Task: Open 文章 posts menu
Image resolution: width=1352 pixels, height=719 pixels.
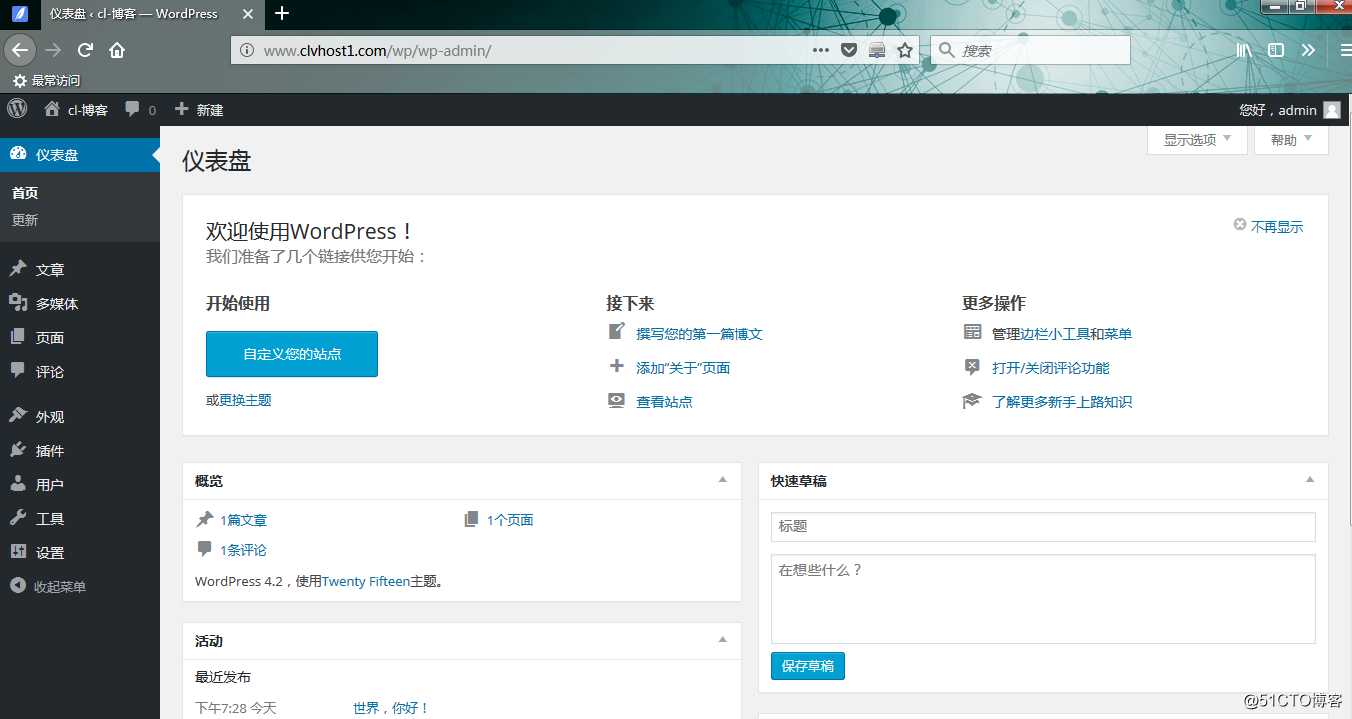Action: tap(79, 270)
